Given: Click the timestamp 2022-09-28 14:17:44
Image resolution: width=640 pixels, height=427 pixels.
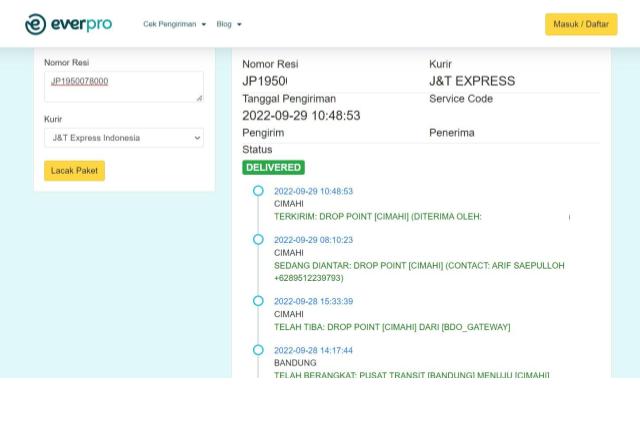Looking at the screenshot, I should coord(313,350).
